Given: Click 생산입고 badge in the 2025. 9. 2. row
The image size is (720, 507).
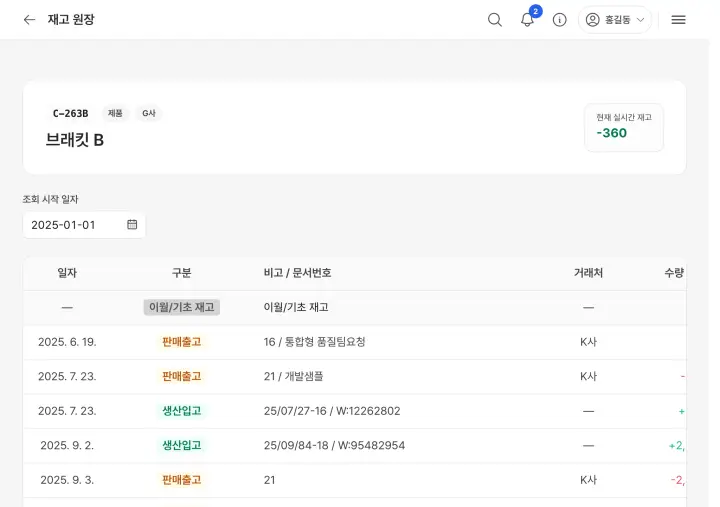Looking at the screenshot, I should point(181,445).
